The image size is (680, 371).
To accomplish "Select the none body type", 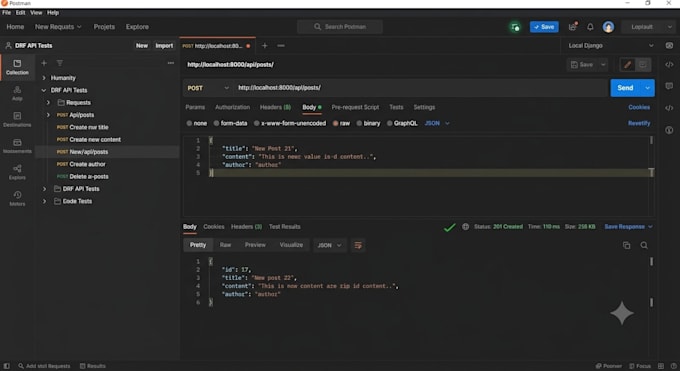I will click(196, 123).
